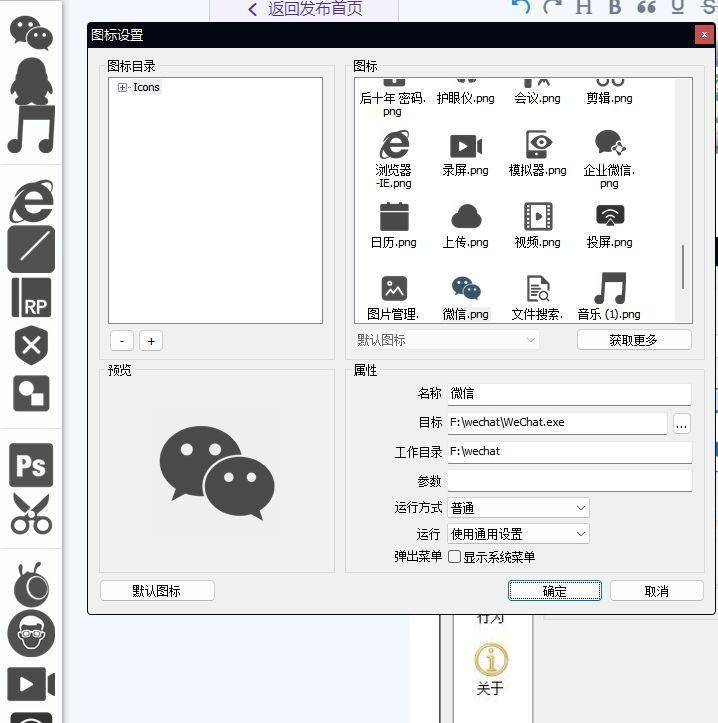Select the 会议.png label
Image resolution: width=718 pixels, height=723 pixels.
537,98
